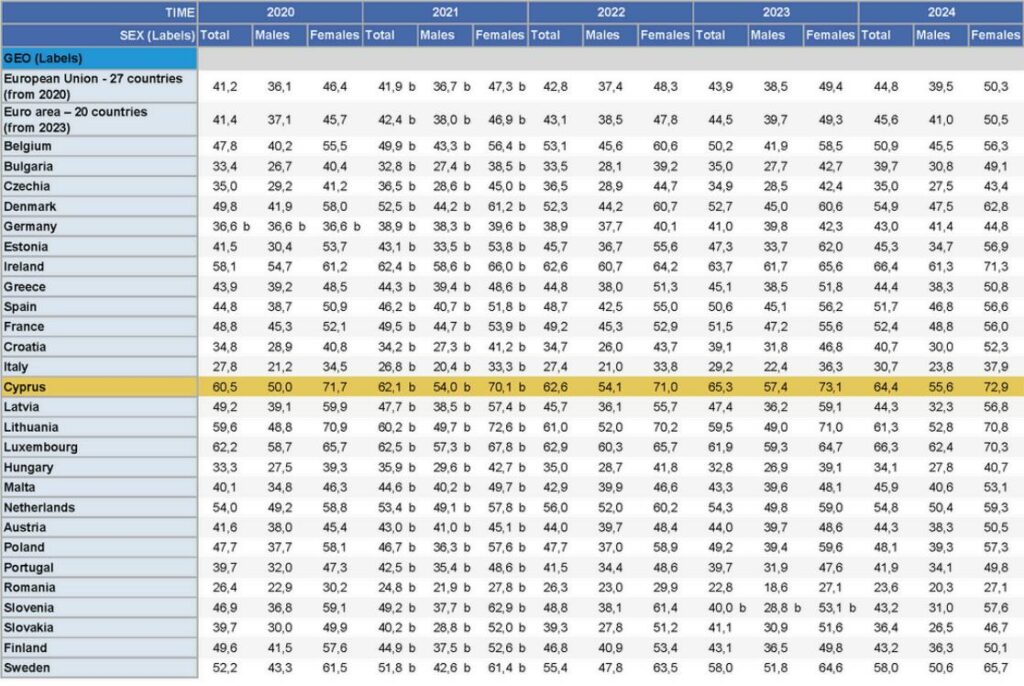
Task: Click the Total subheader under 2022
Action: tap(555, 35)
